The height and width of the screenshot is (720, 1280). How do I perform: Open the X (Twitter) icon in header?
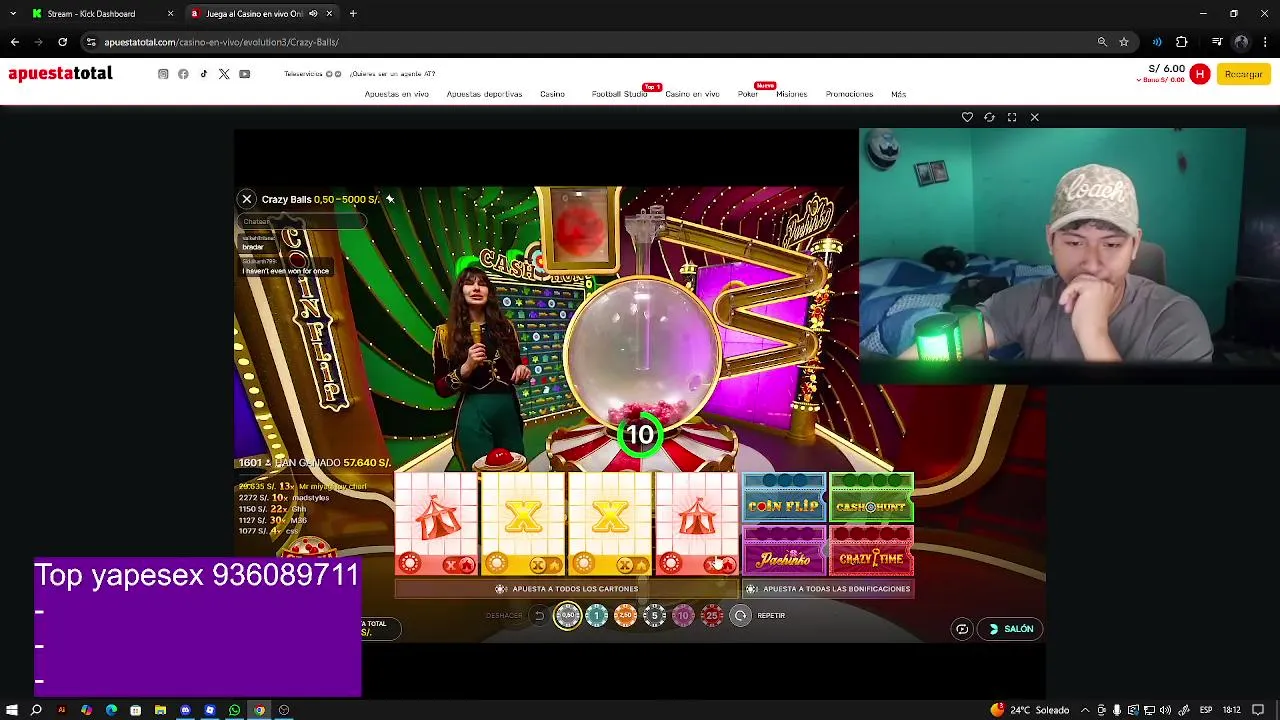pos(224,74)
